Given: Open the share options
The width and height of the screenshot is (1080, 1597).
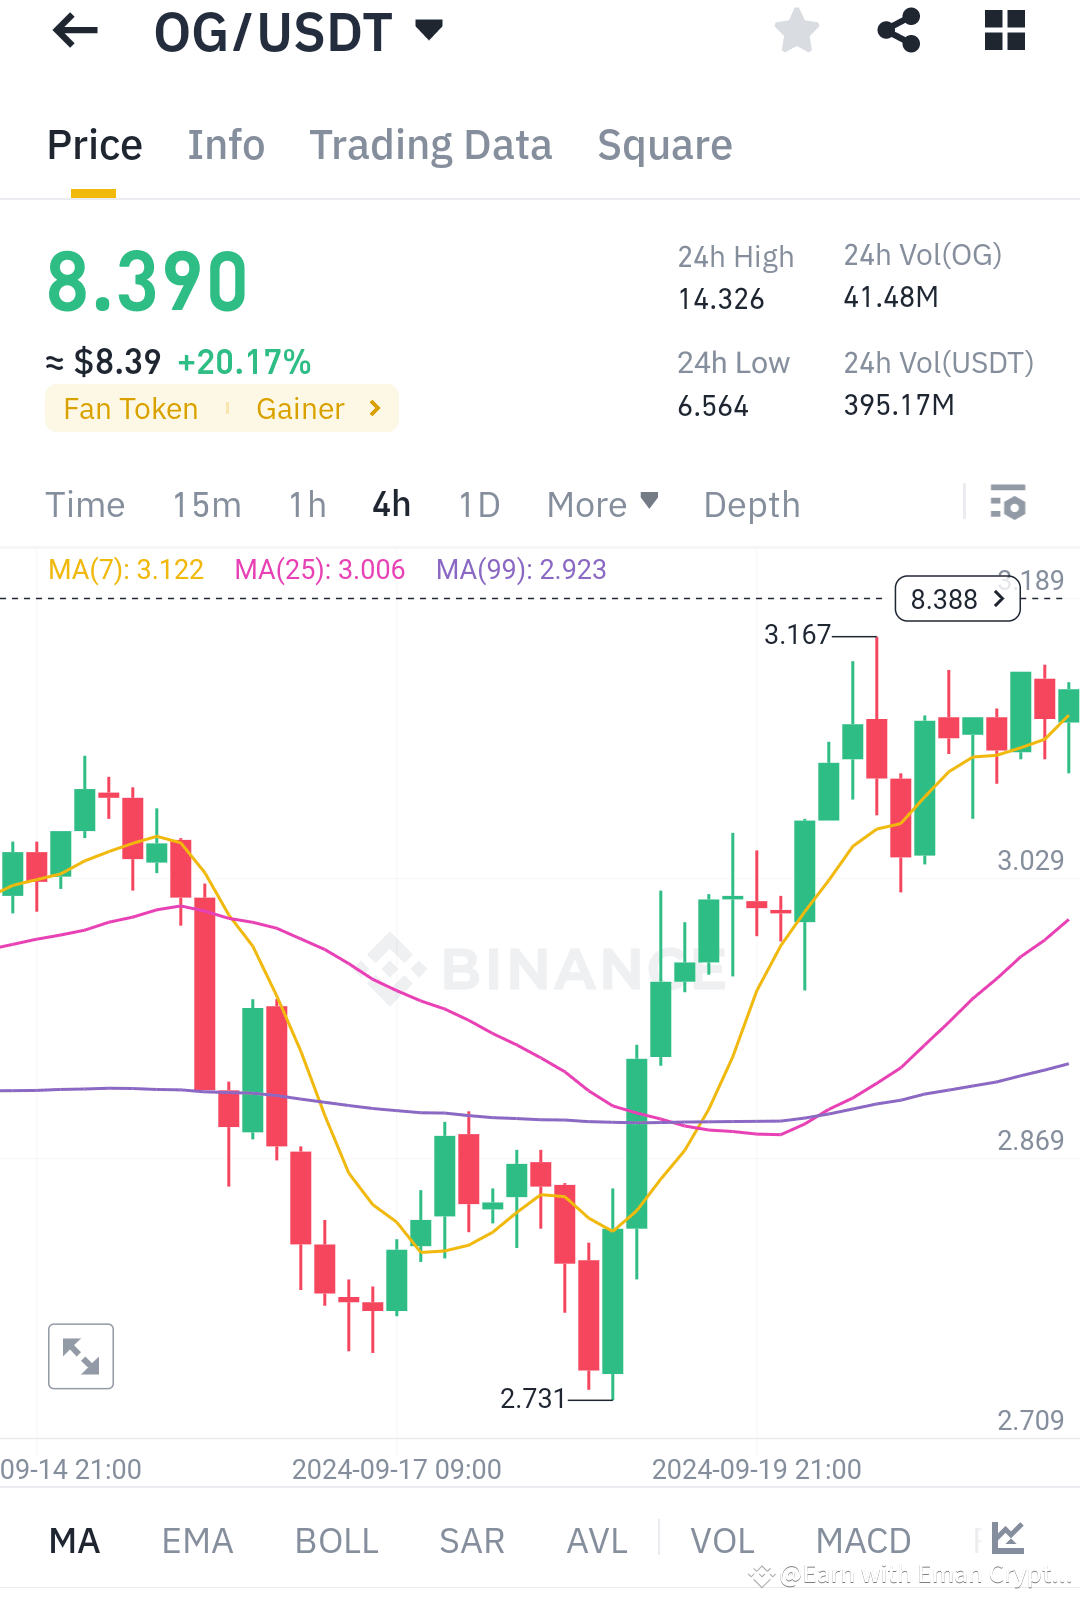Looking at the screenshot, I should click(899, 31).
